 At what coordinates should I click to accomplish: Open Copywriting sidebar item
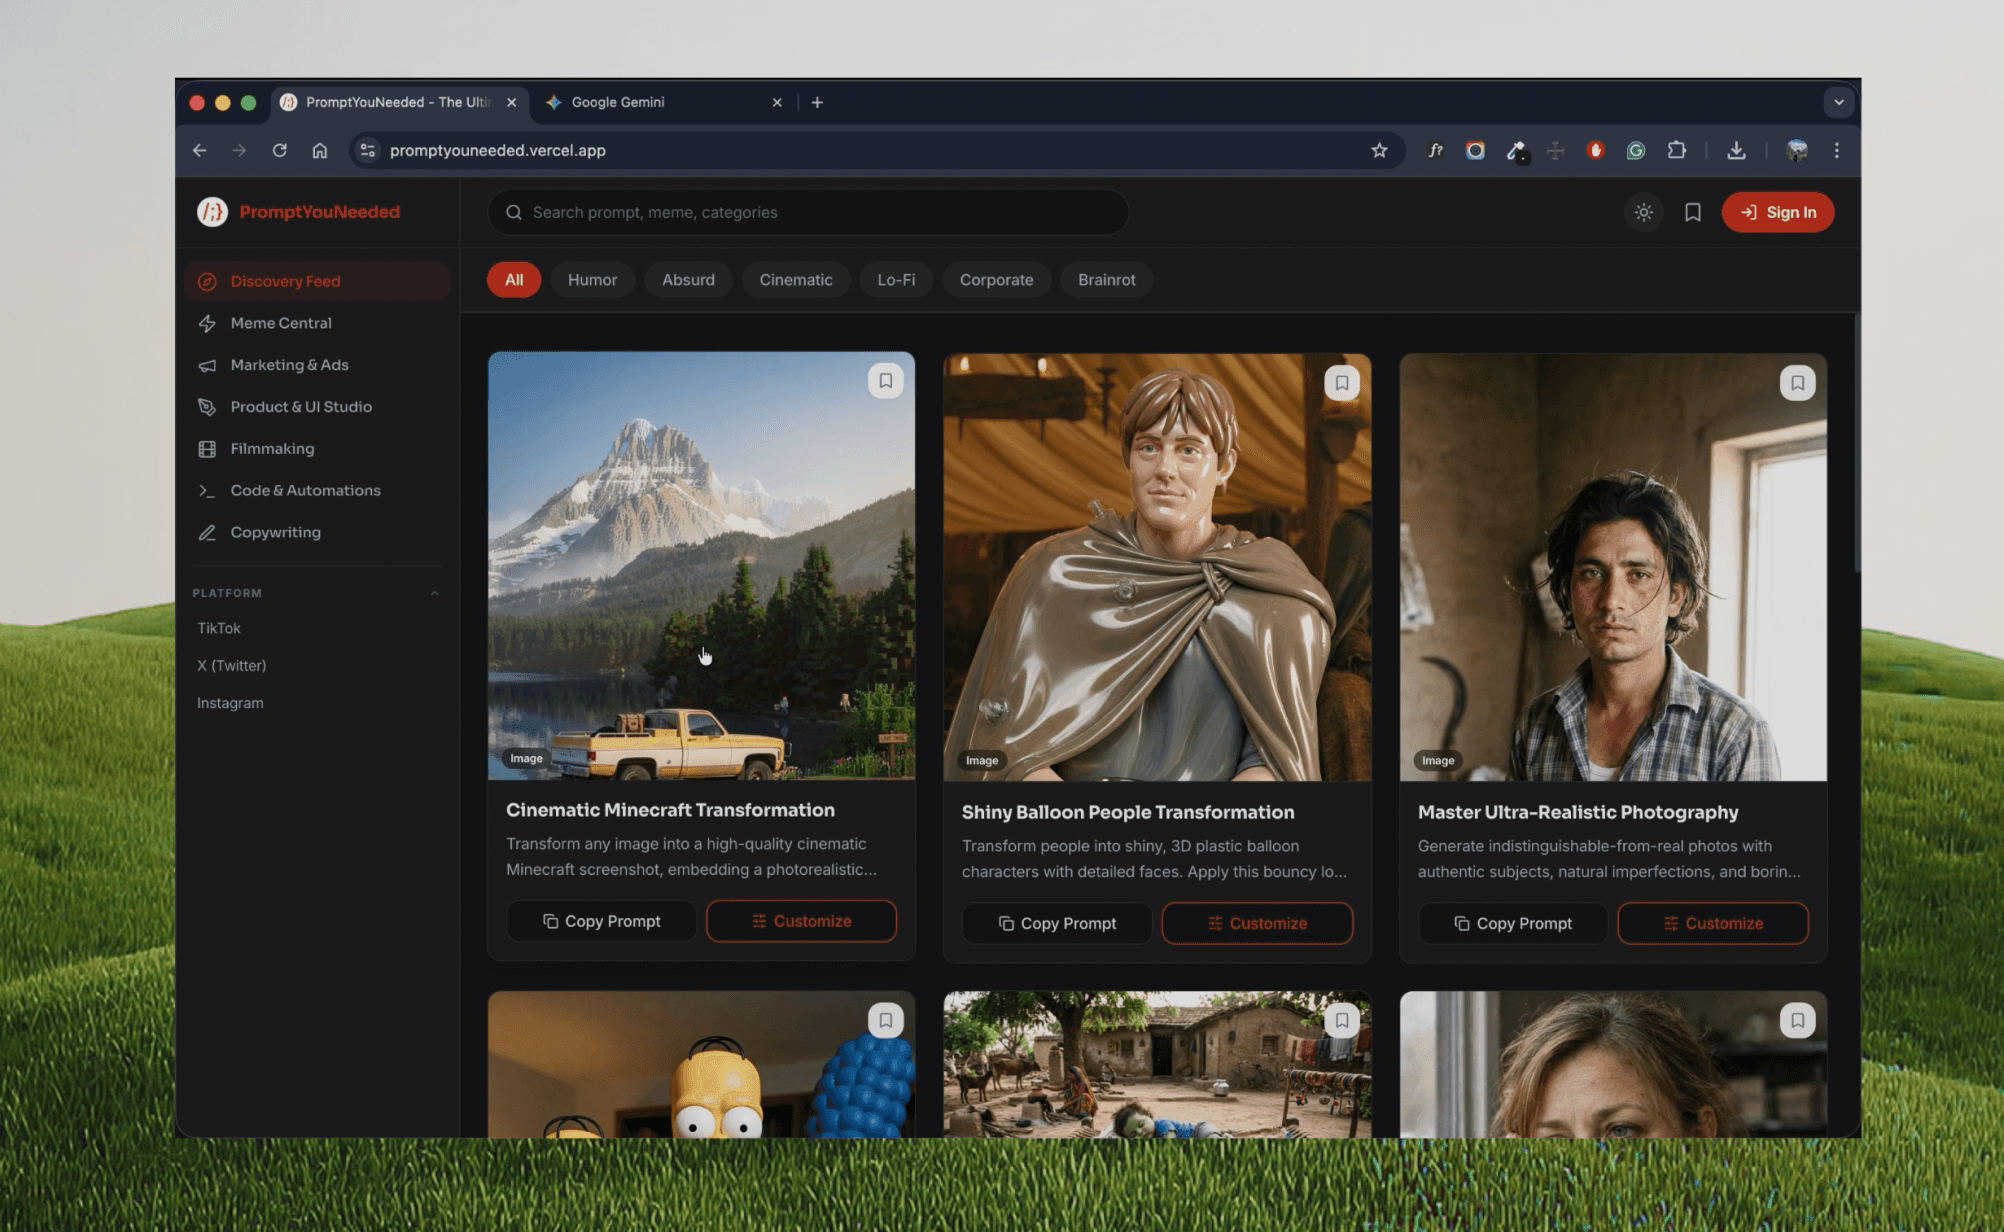(x=275, y=533)
